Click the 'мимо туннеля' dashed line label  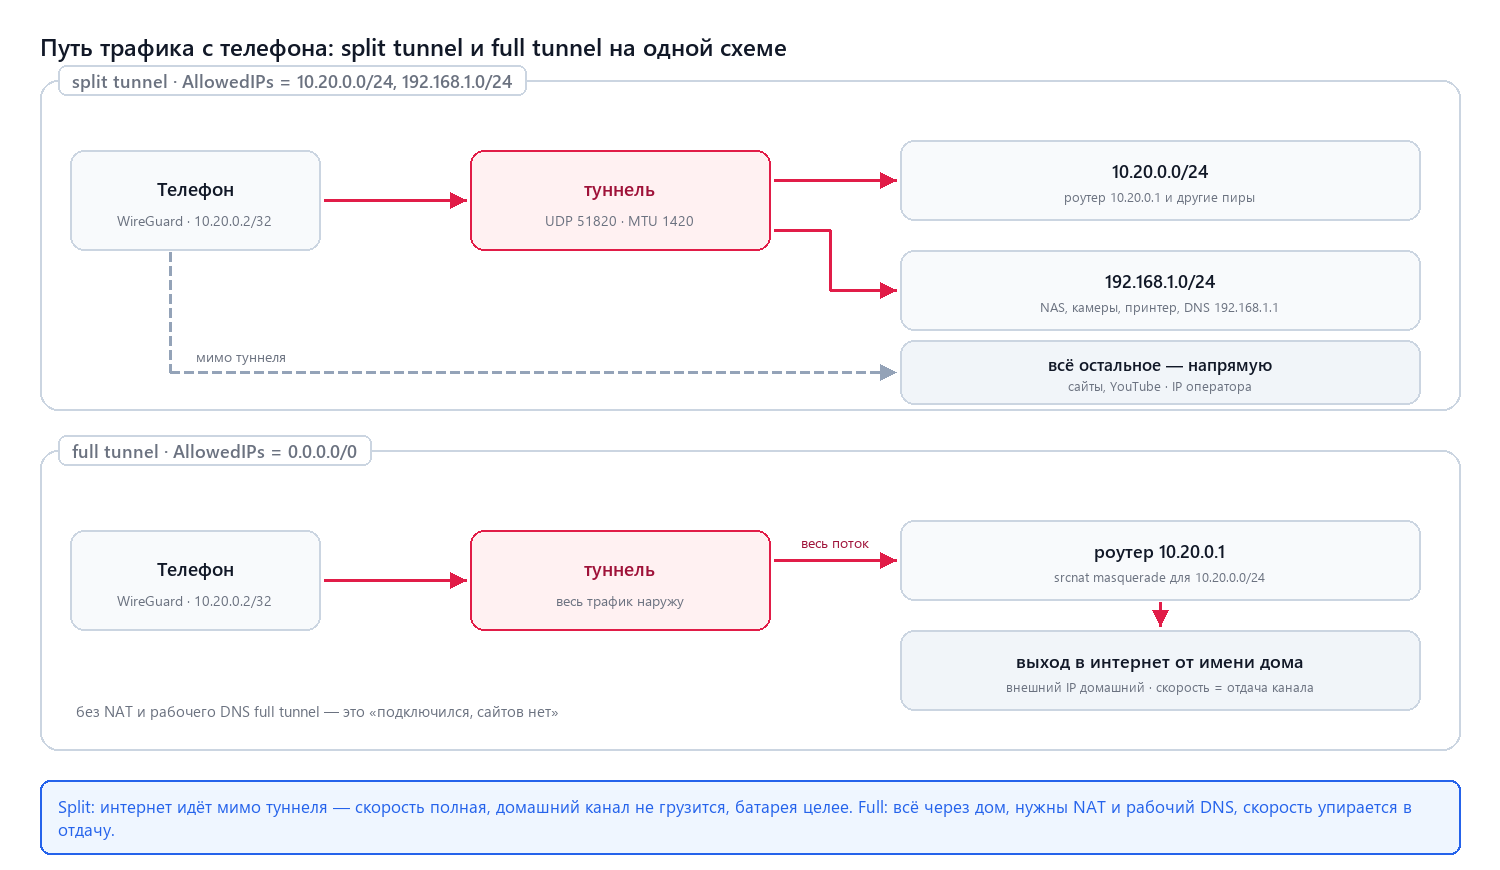241,357
